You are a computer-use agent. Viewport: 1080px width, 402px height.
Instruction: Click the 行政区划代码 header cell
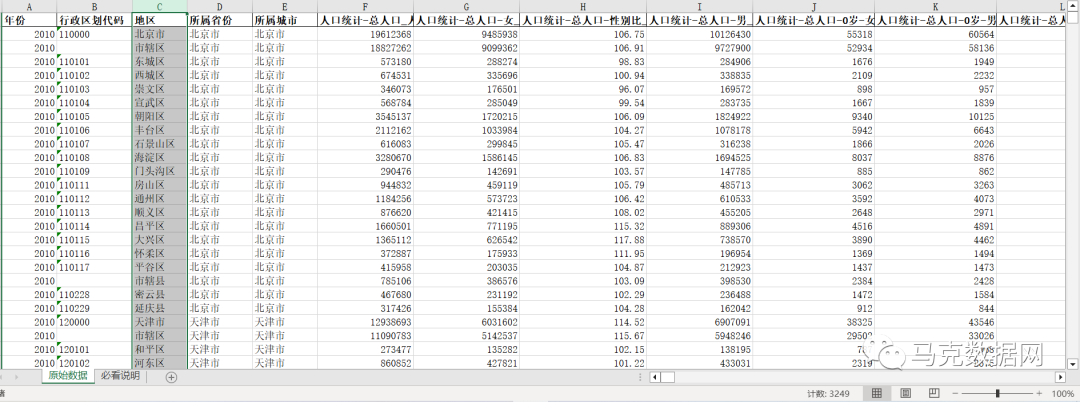click(94, 20)
